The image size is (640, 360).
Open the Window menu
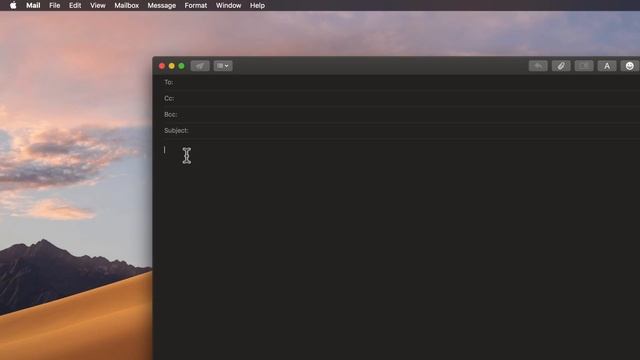pos(228,5)
